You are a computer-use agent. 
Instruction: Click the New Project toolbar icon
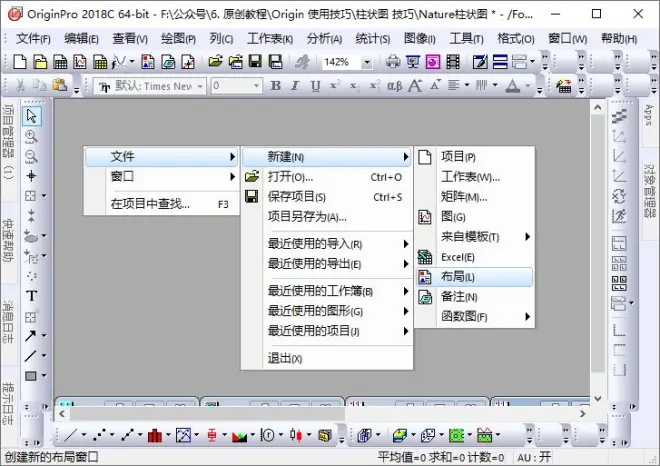pos(20,62)
